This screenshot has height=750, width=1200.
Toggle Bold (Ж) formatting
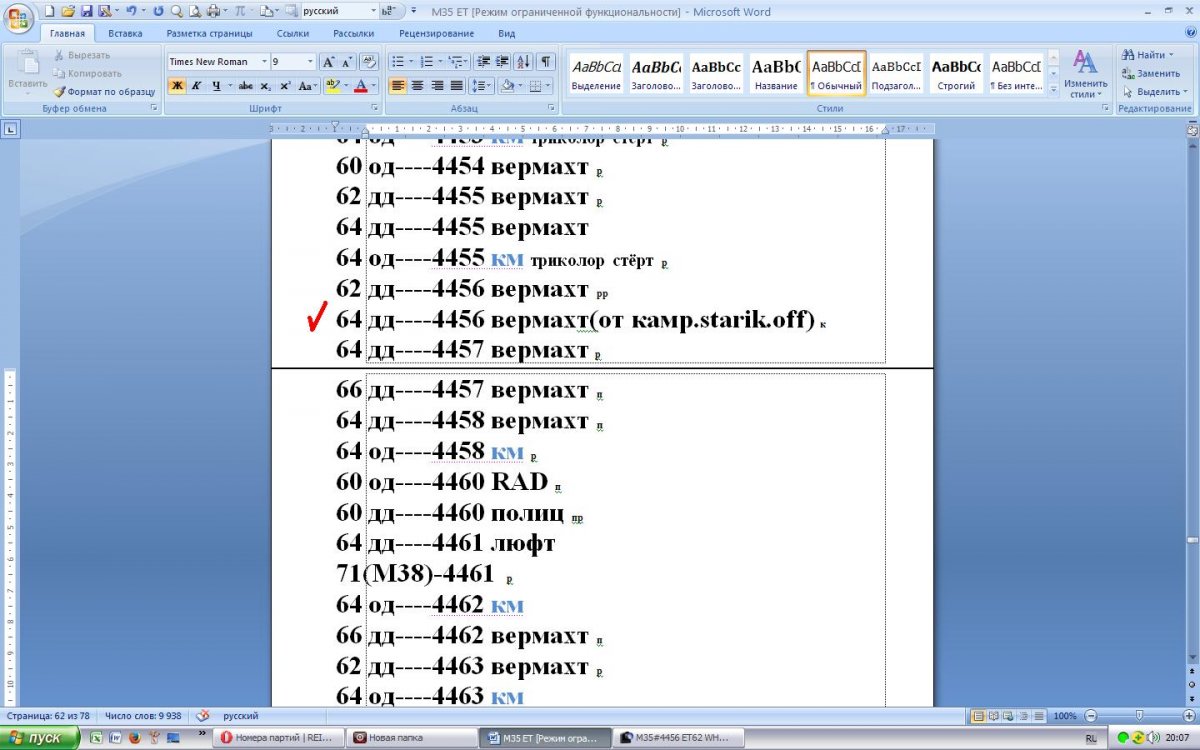177,86
